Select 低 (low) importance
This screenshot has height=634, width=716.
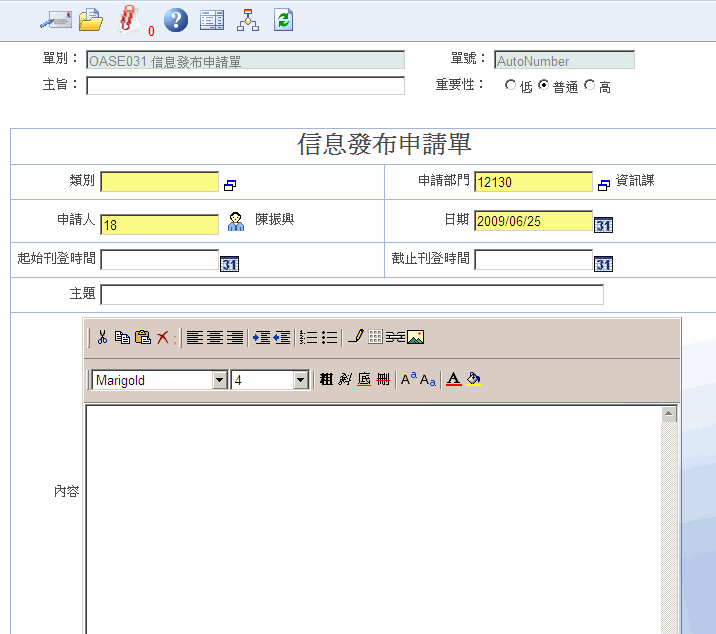tap(511, 86)
